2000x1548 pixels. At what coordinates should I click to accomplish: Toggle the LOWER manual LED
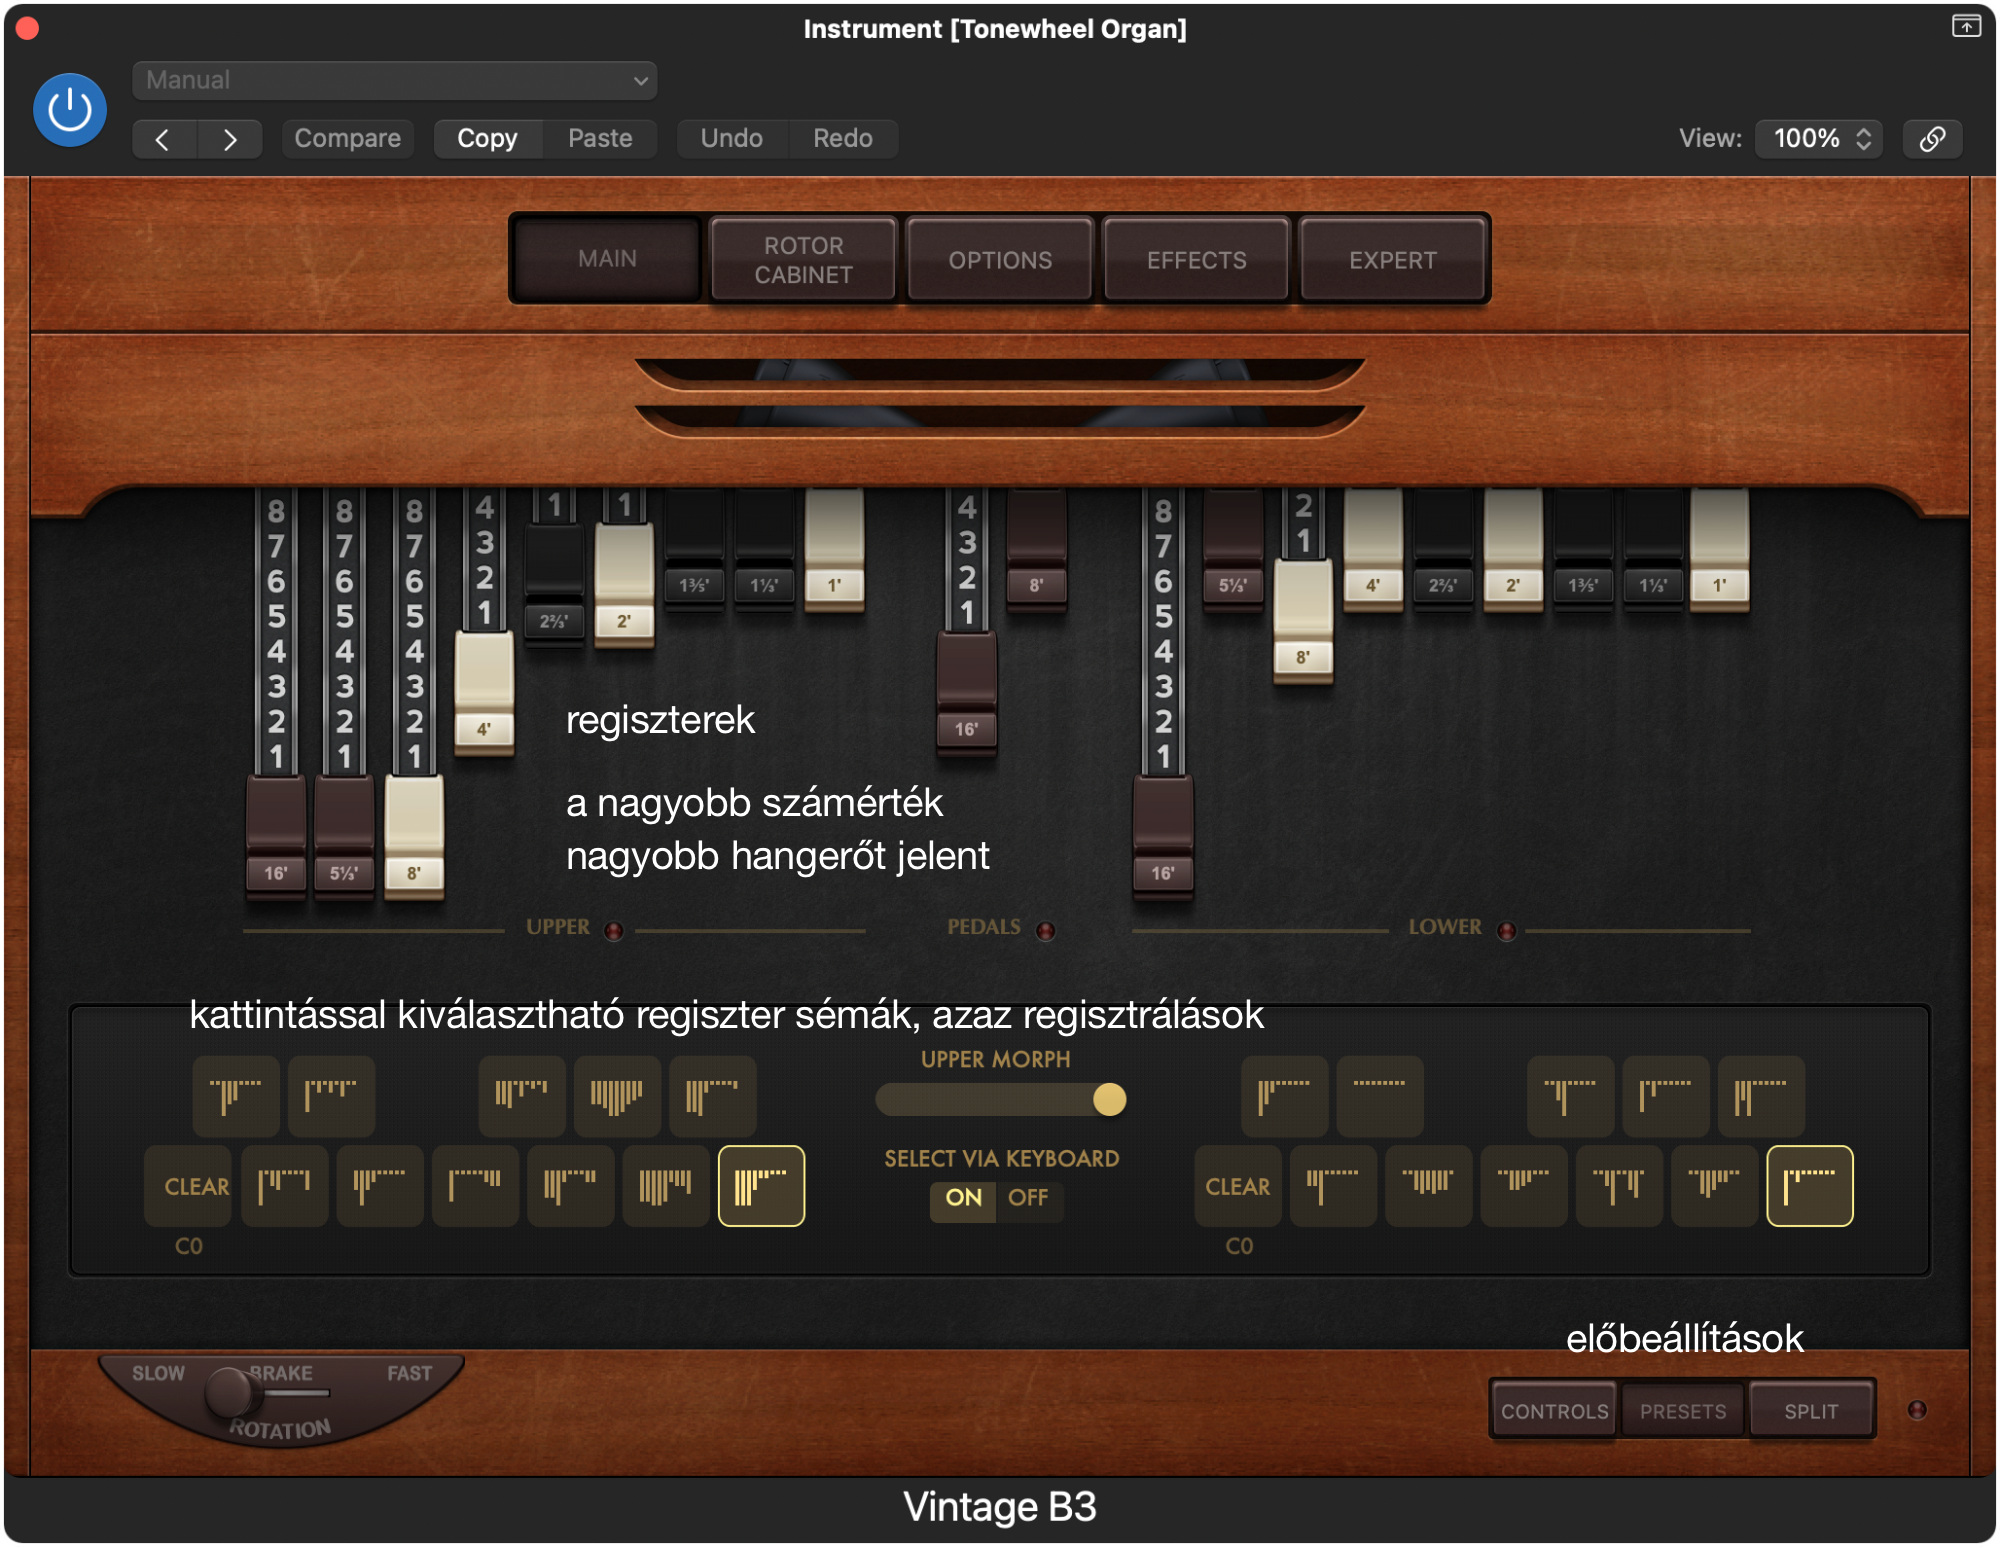[1506, 931]
